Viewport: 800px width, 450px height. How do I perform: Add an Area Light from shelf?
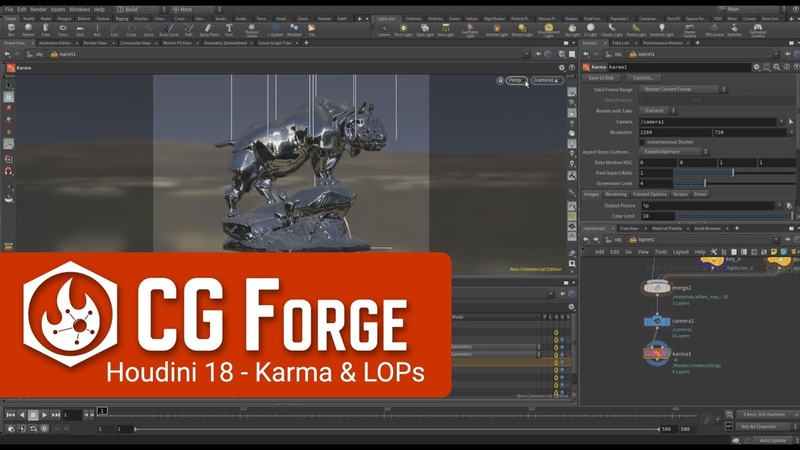click(446, 30)
